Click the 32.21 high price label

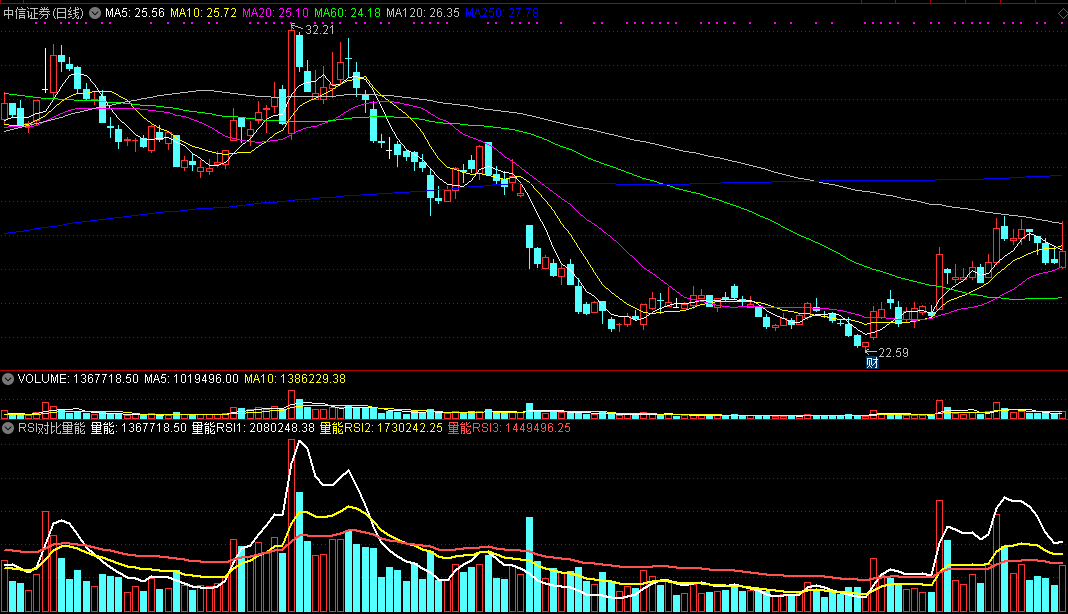coord(320,30)
